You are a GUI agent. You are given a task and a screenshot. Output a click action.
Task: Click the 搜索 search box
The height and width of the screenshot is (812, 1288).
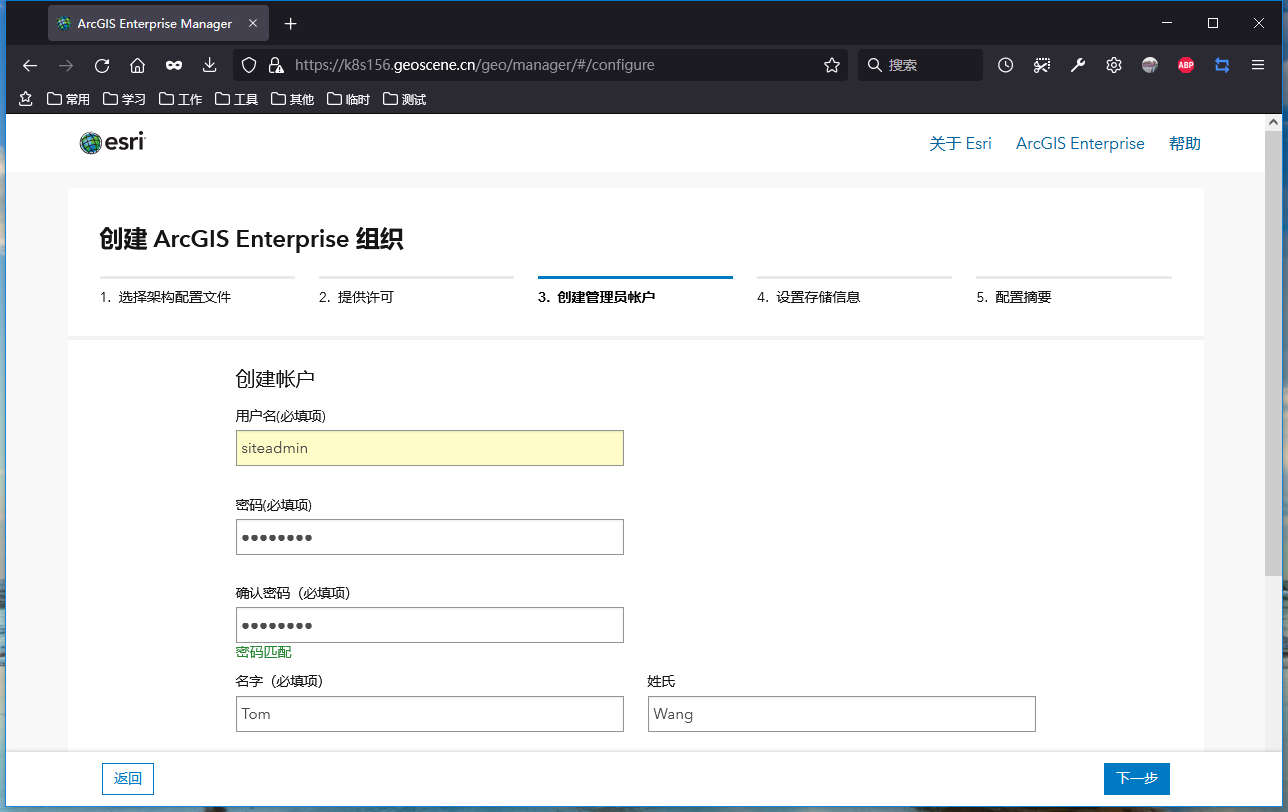click(x=920, y=65)
